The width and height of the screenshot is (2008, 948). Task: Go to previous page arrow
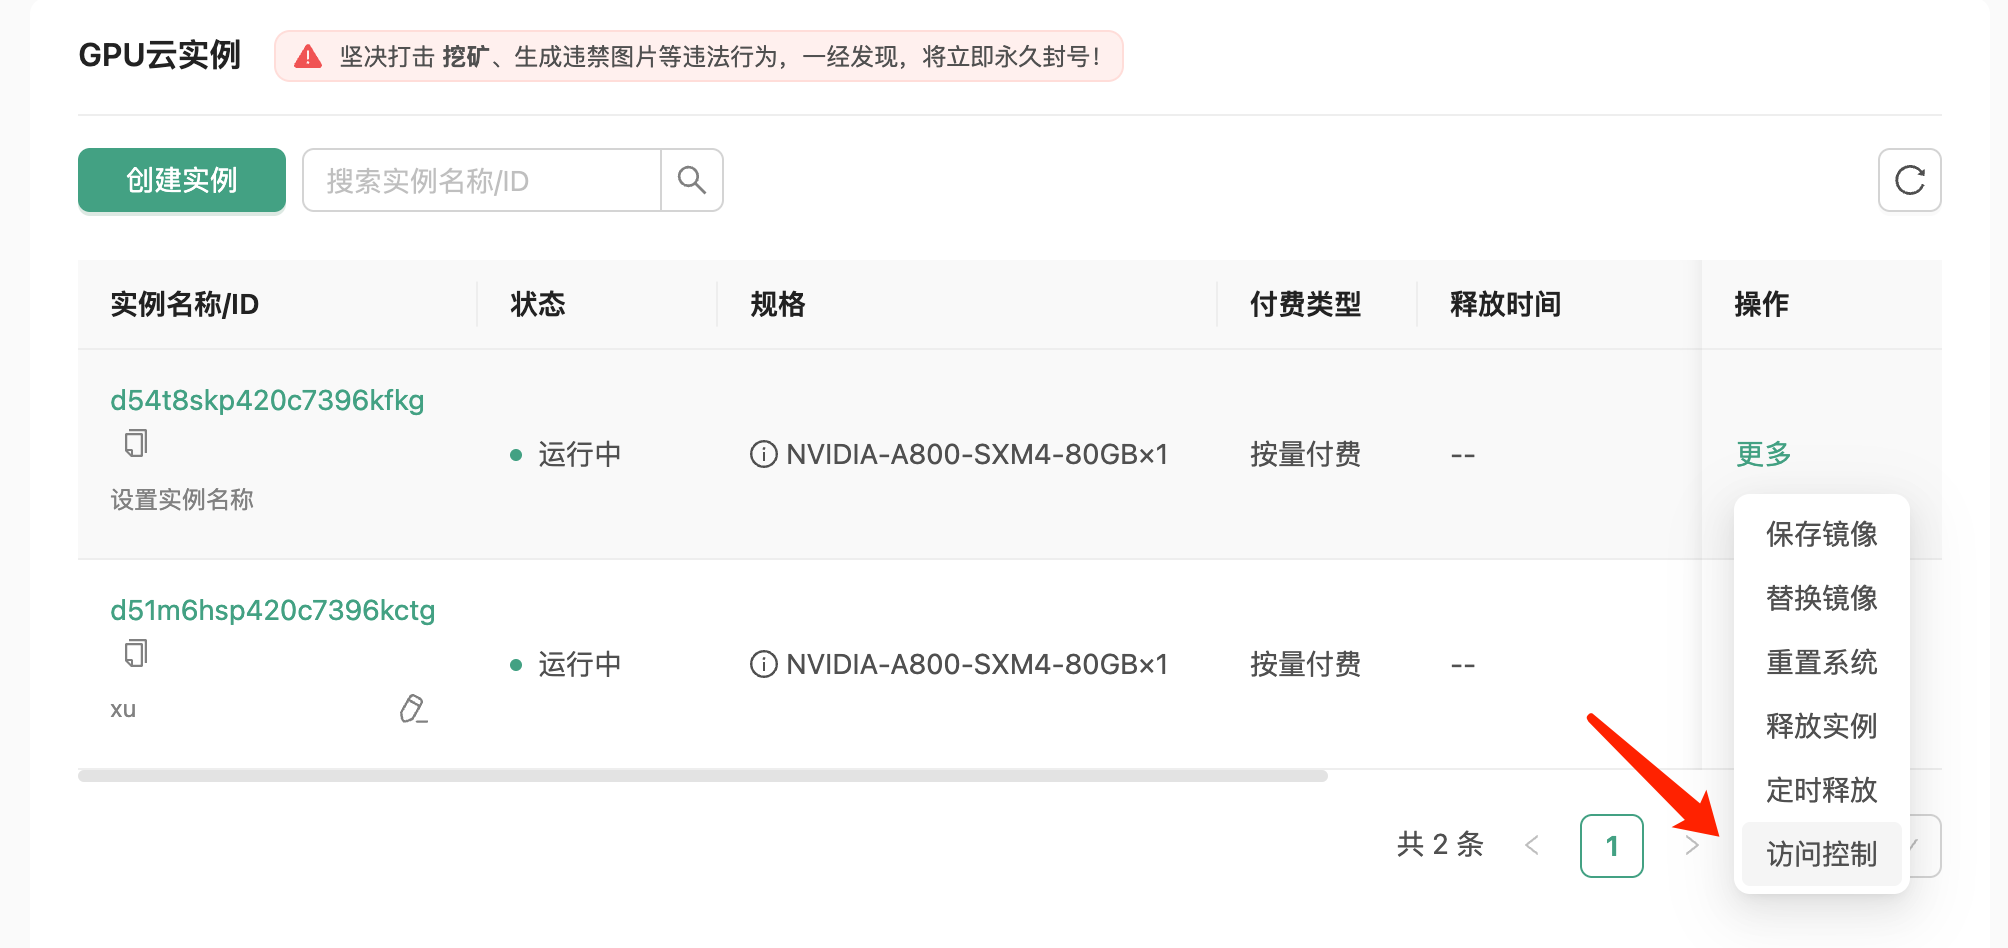(x=1531, y=846)
